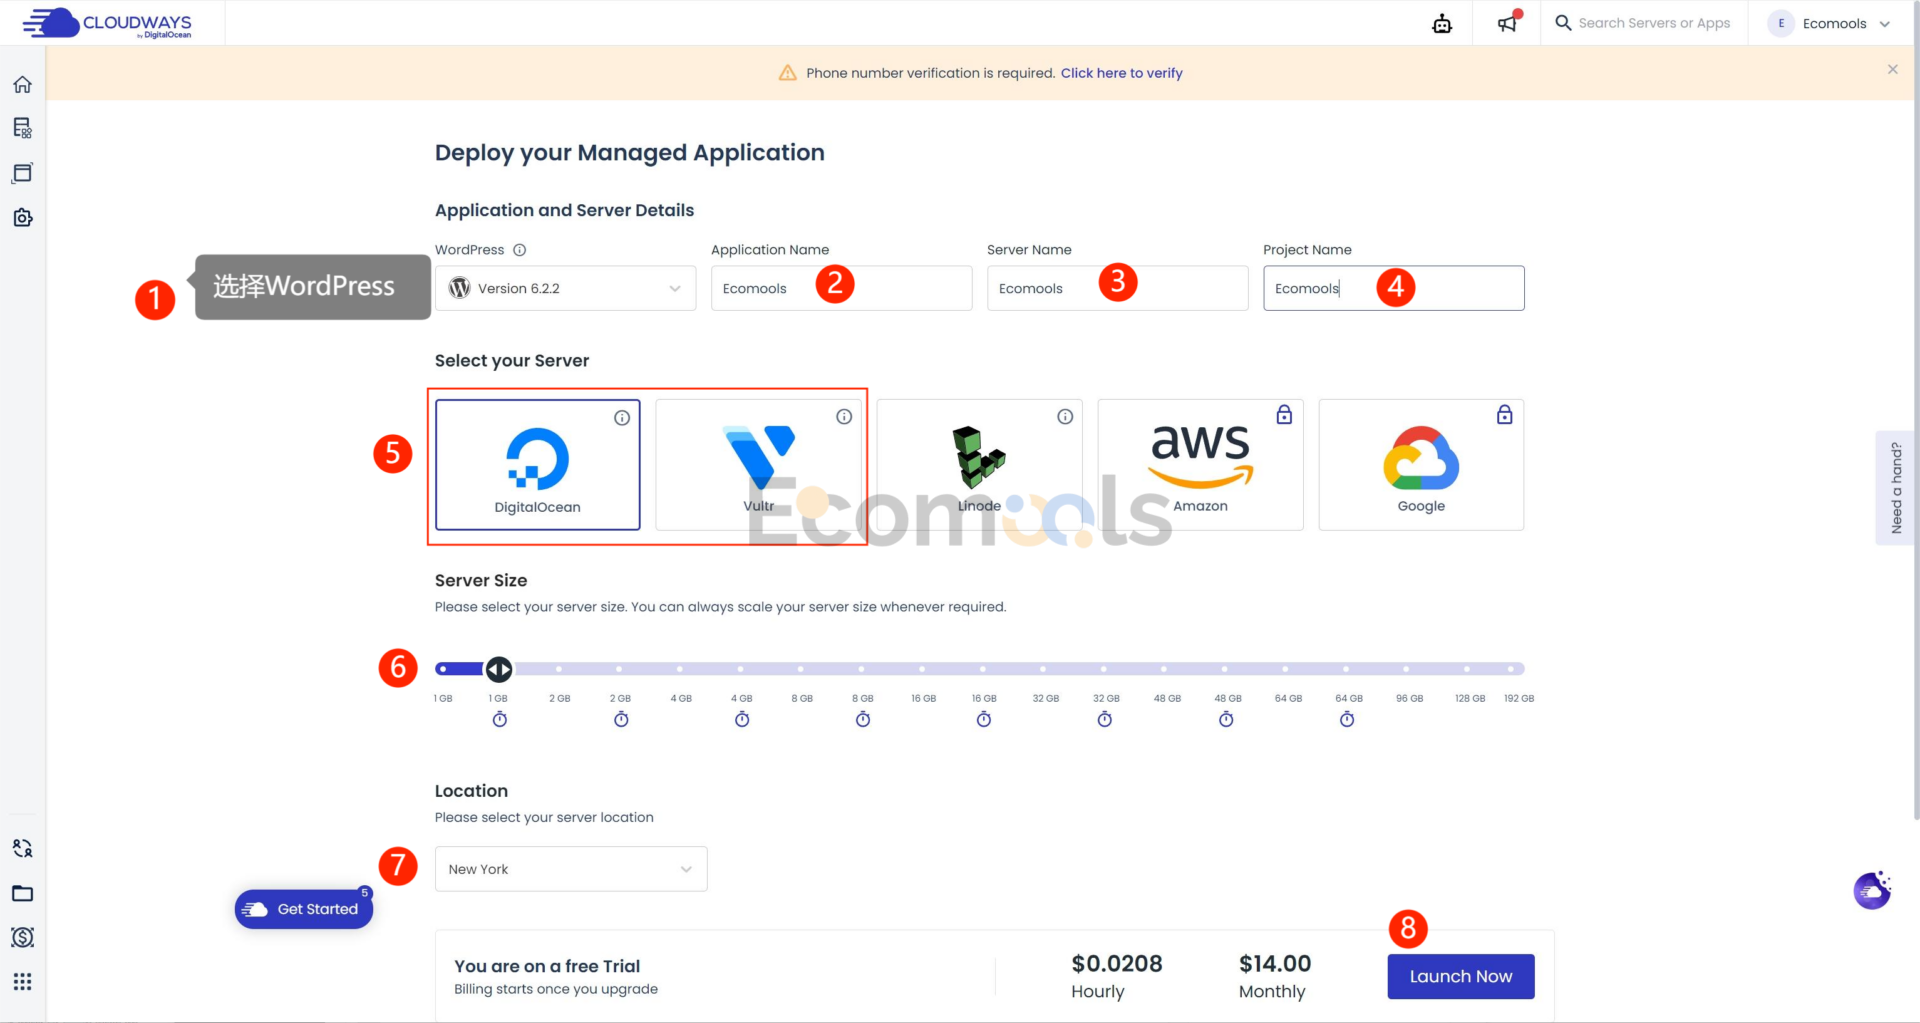Screen dimensions: 1920x1023
Task: Show DigitalOcean server info icon
Action: pyautogui.click(x=622, y=418)
